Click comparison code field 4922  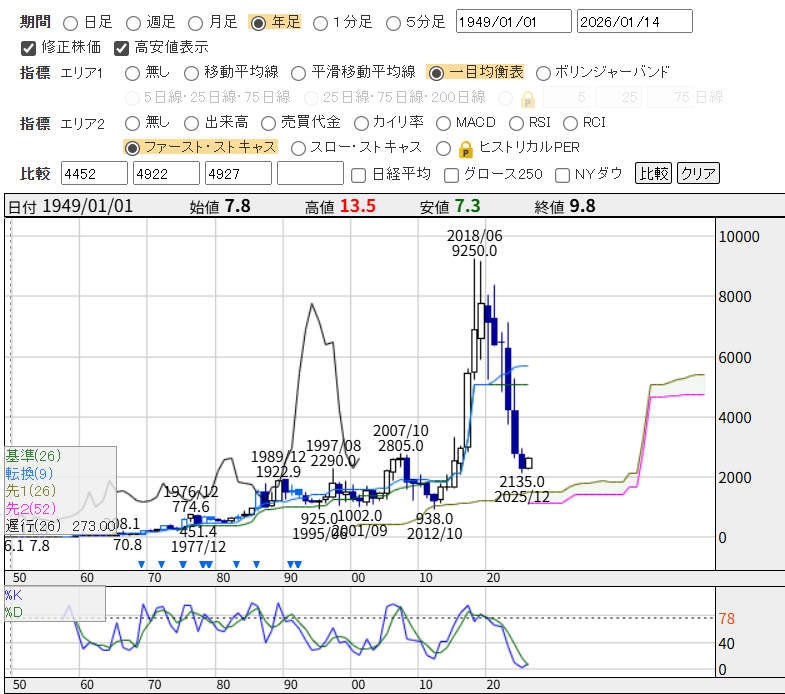click(166, 173)
